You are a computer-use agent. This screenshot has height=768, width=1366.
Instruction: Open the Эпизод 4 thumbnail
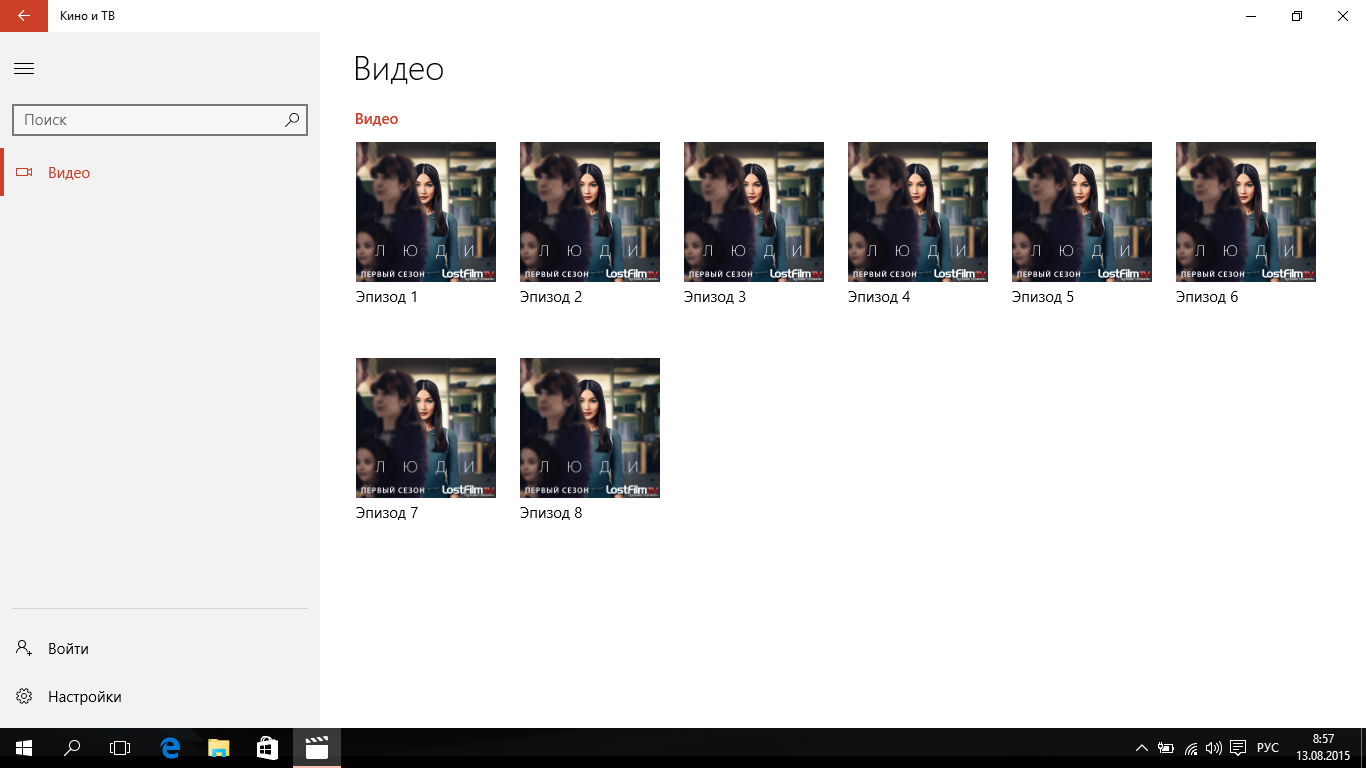(x=918, y=212)
